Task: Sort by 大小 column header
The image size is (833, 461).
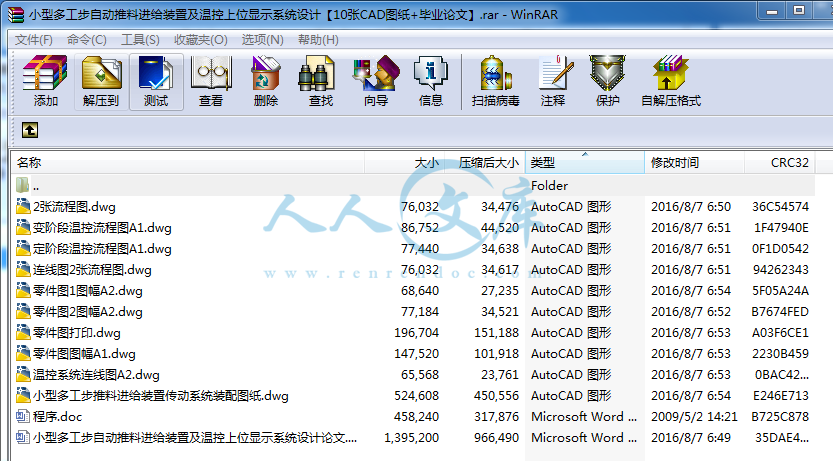Action: pos(405,163)
